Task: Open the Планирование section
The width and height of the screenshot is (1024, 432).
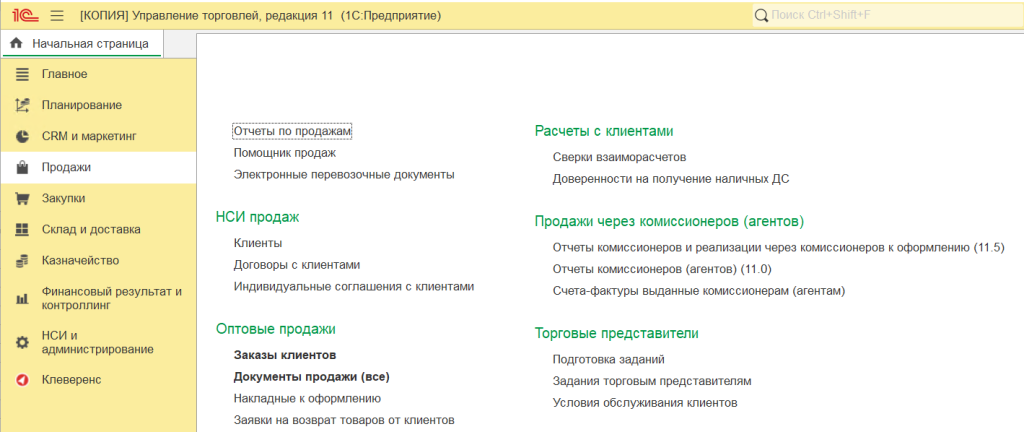Action: coord(98,105)
